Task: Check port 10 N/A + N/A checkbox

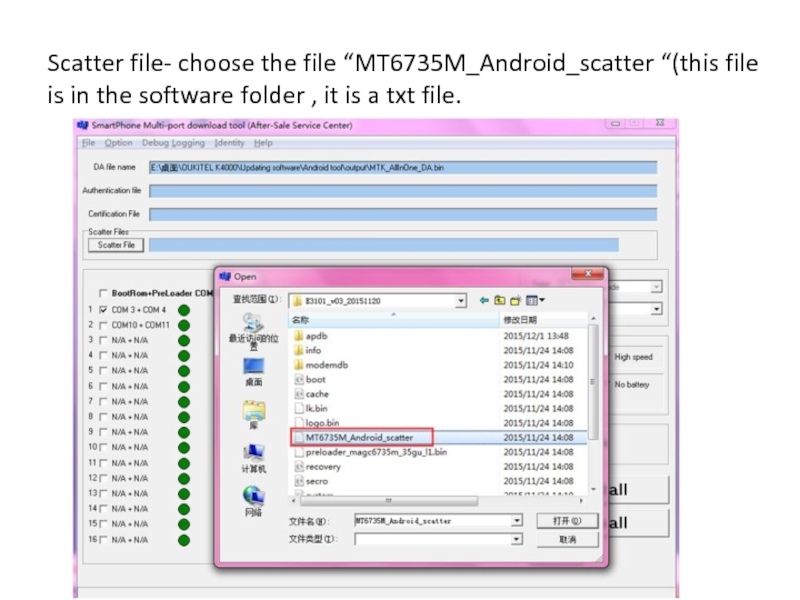Action: (103, 447)
